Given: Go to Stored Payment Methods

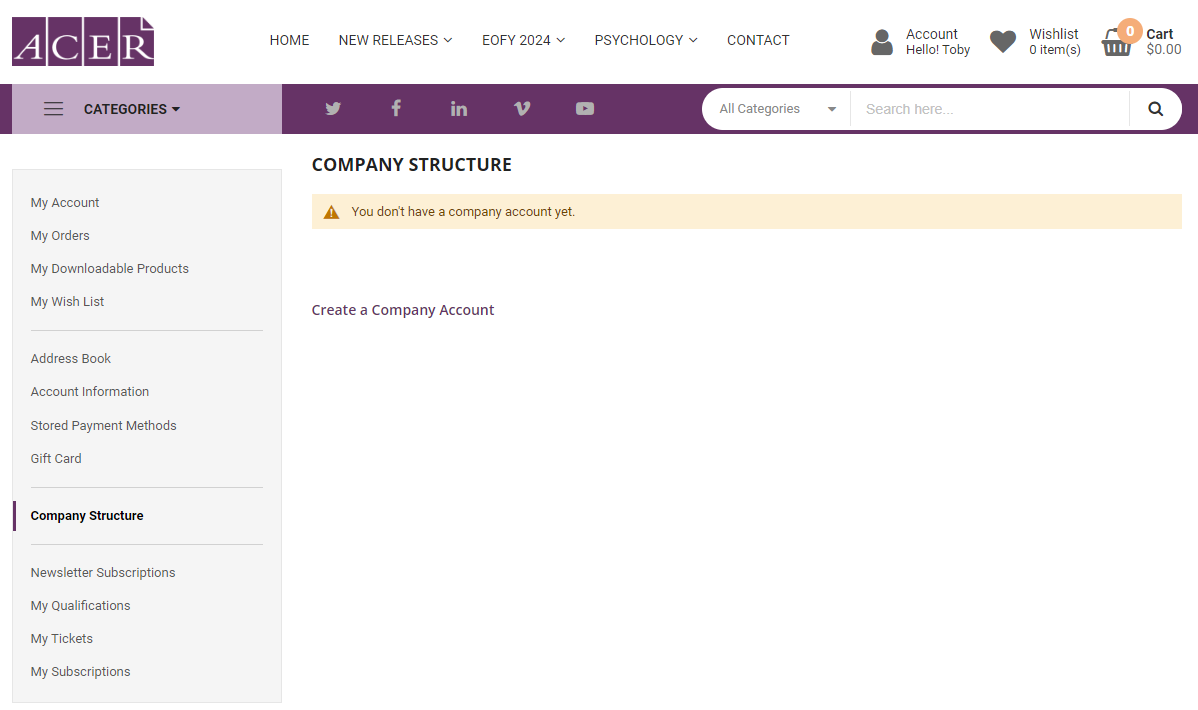Looking at the screenshot, I should click(103, 425).
